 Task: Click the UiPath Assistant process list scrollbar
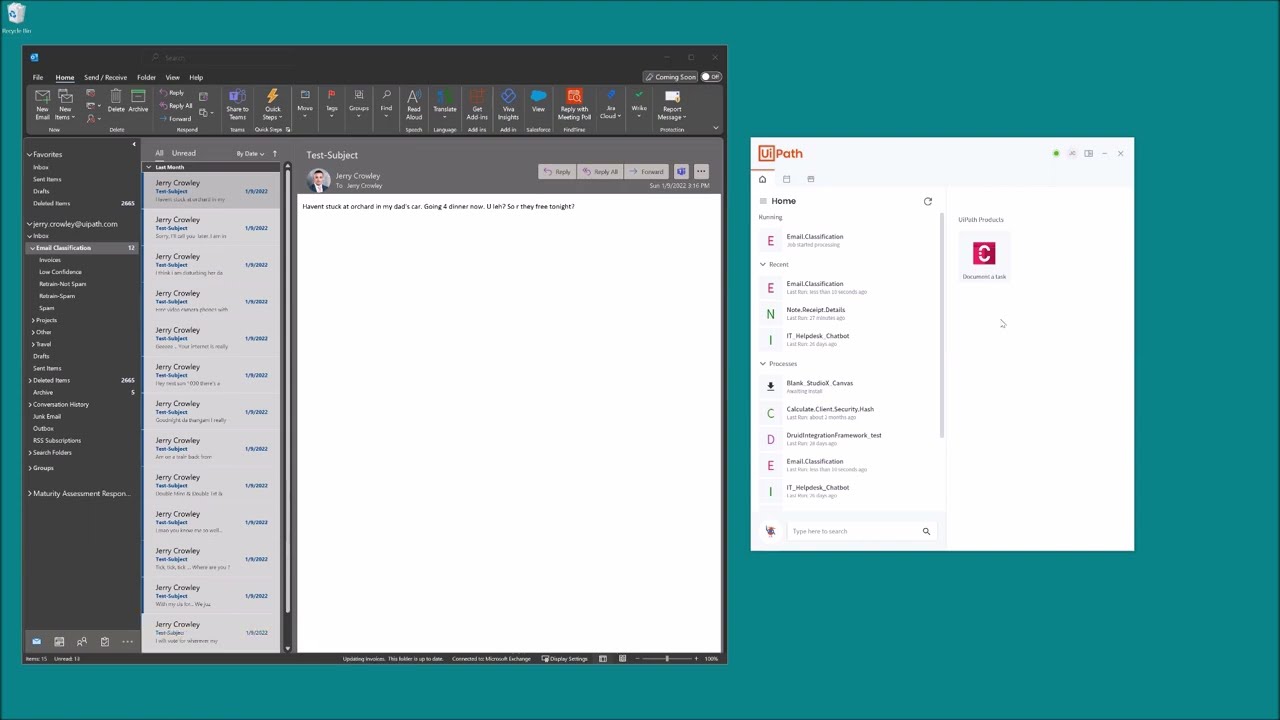942,325
